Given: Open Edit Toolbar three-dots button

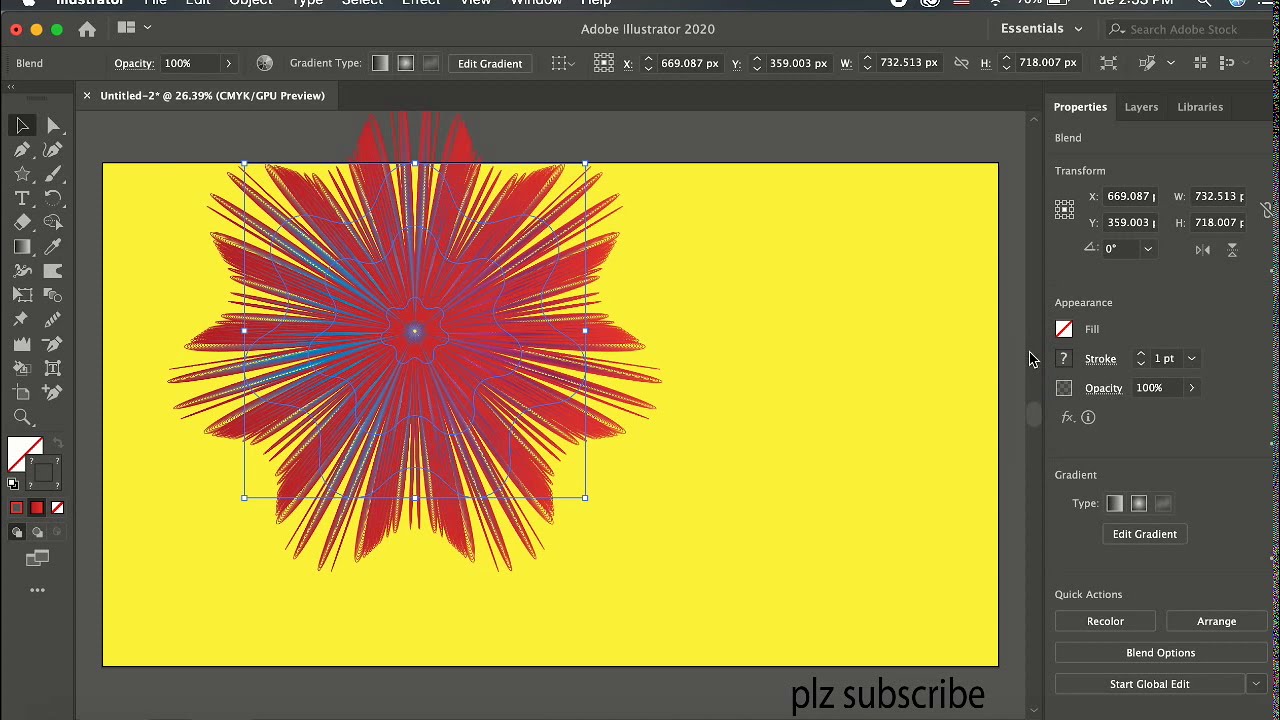Looking at the screenshot, I should [x=37, y=590].
